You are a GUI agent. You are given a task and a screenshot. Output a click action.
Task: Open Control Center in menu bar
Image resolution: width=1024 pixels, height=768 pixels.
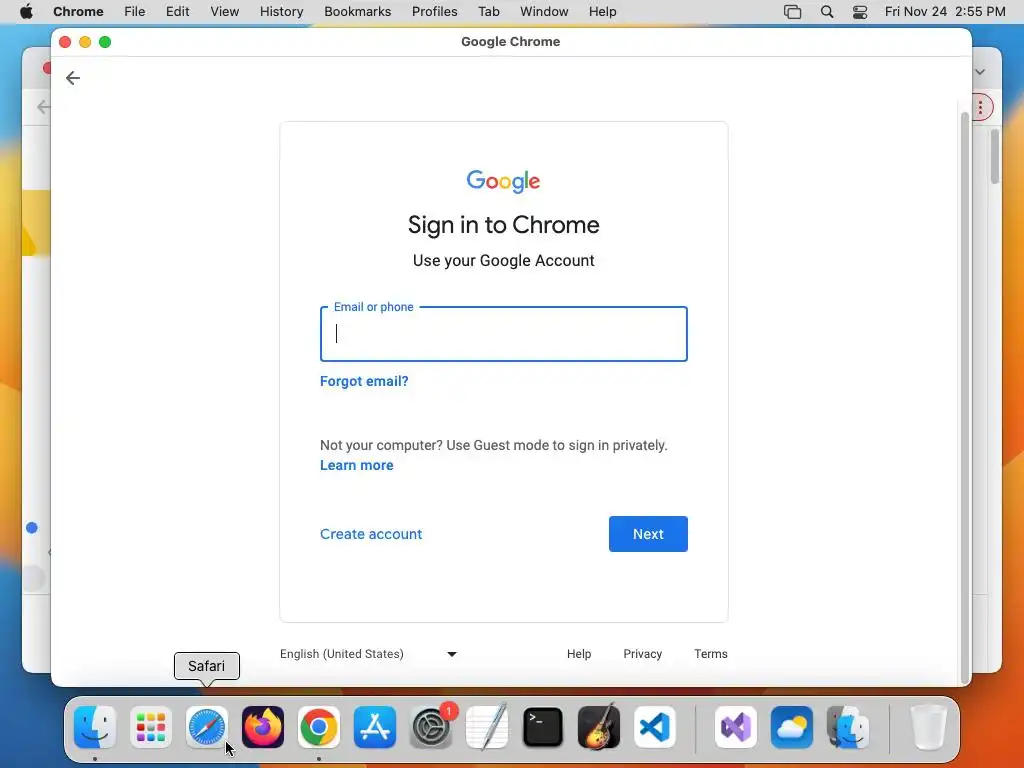click(860, 12)
